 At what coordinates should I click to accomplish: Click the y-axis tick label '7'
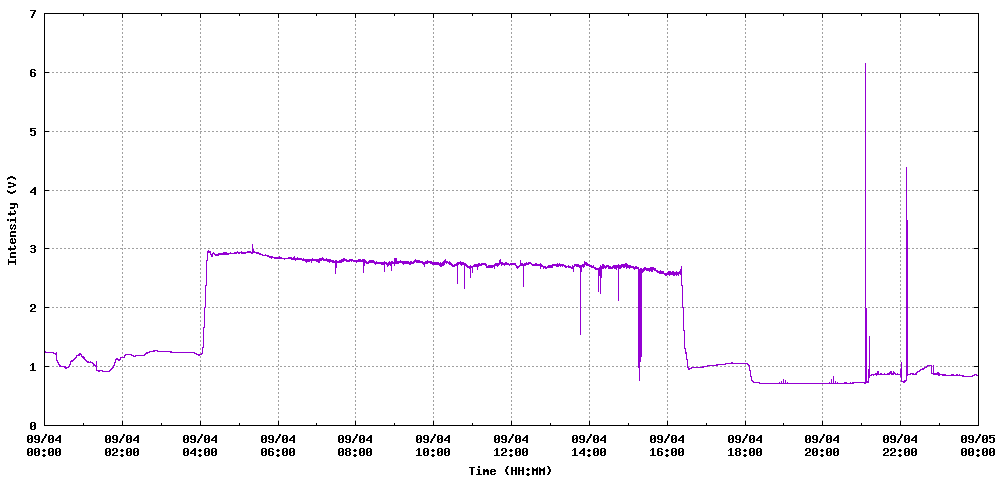click(x=33, y=13)
